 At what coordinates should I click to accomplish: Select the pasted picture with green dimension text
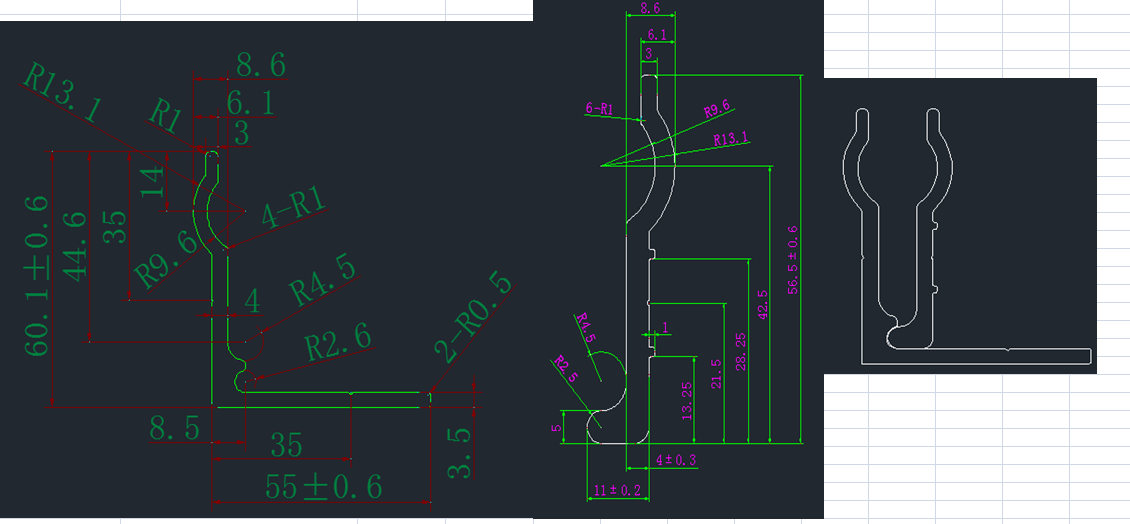pos(267,270)
